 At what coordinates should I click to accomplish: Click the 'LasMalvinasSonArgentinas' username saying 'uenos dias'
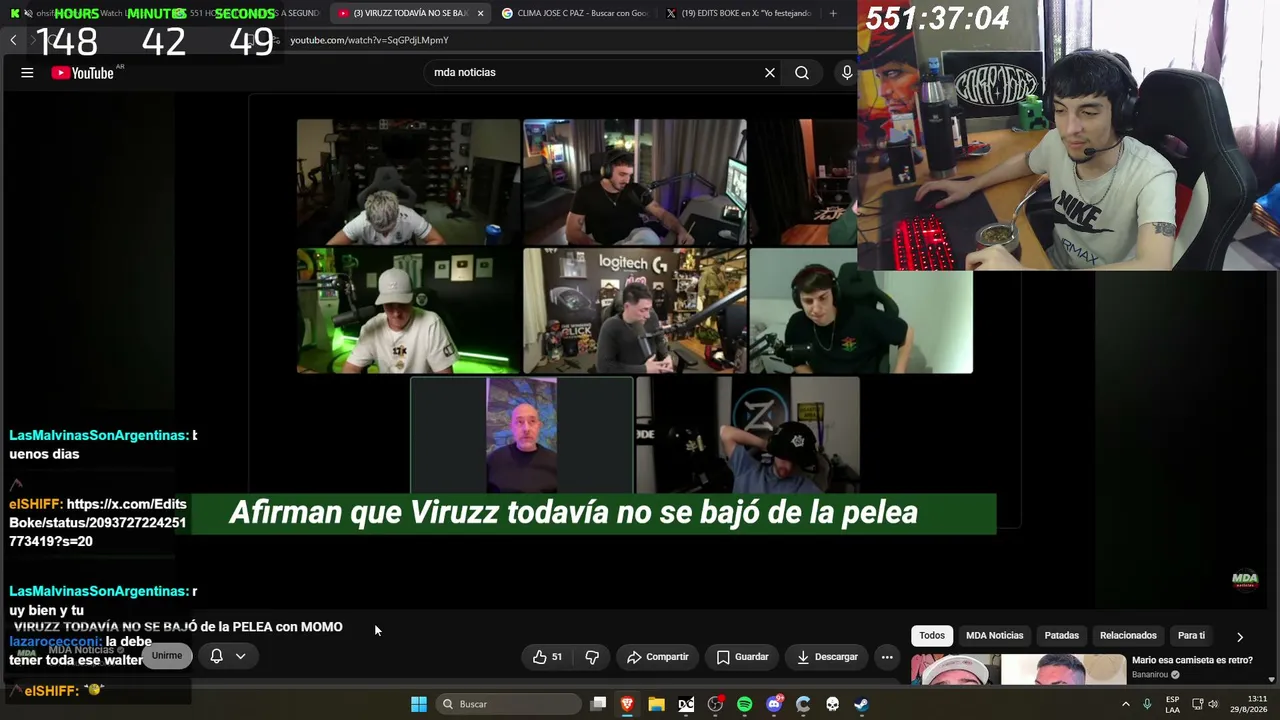tap(97, 435)
